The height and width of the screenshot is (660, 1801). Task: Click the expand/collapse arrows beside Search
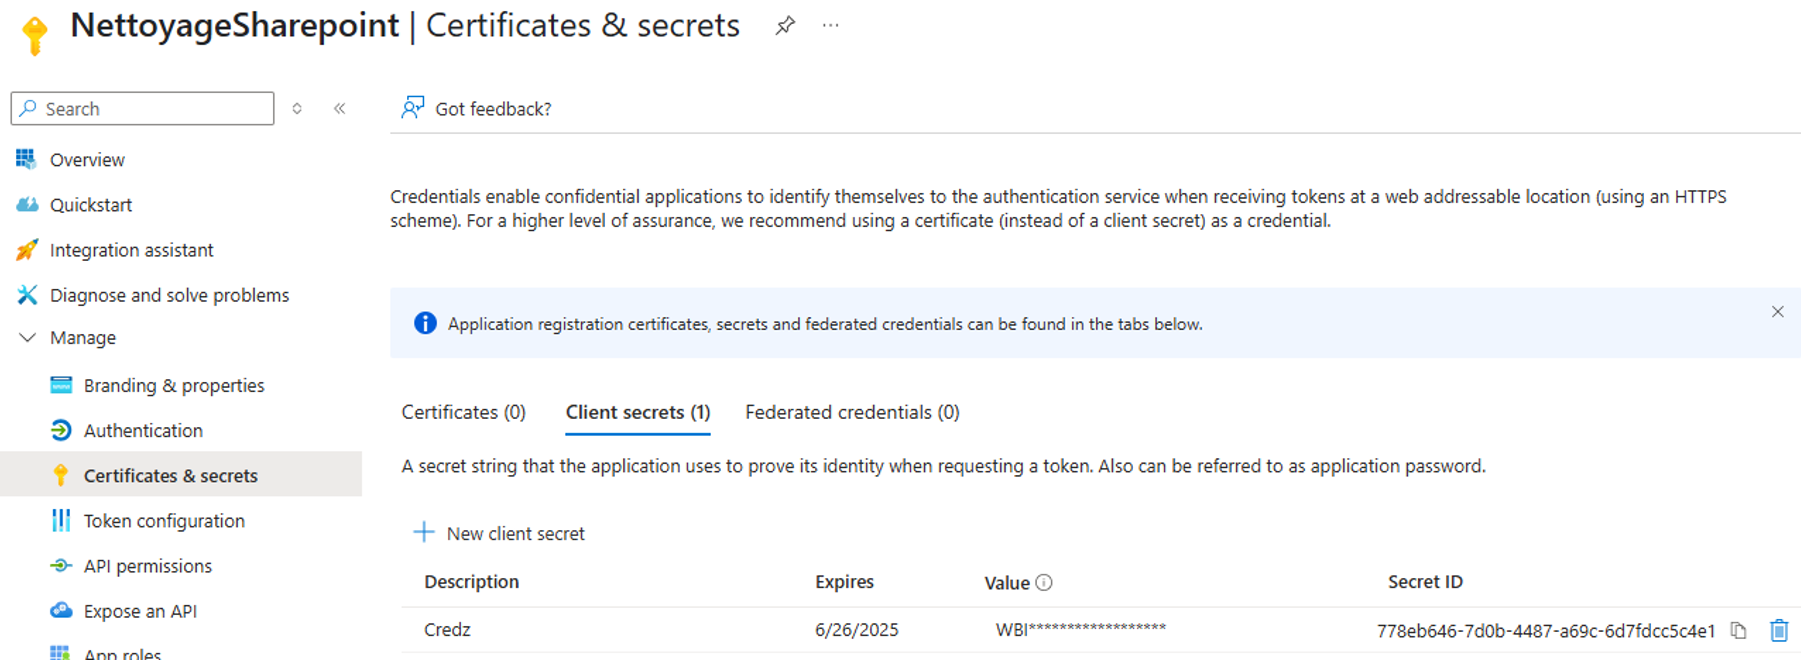[297, 109]
